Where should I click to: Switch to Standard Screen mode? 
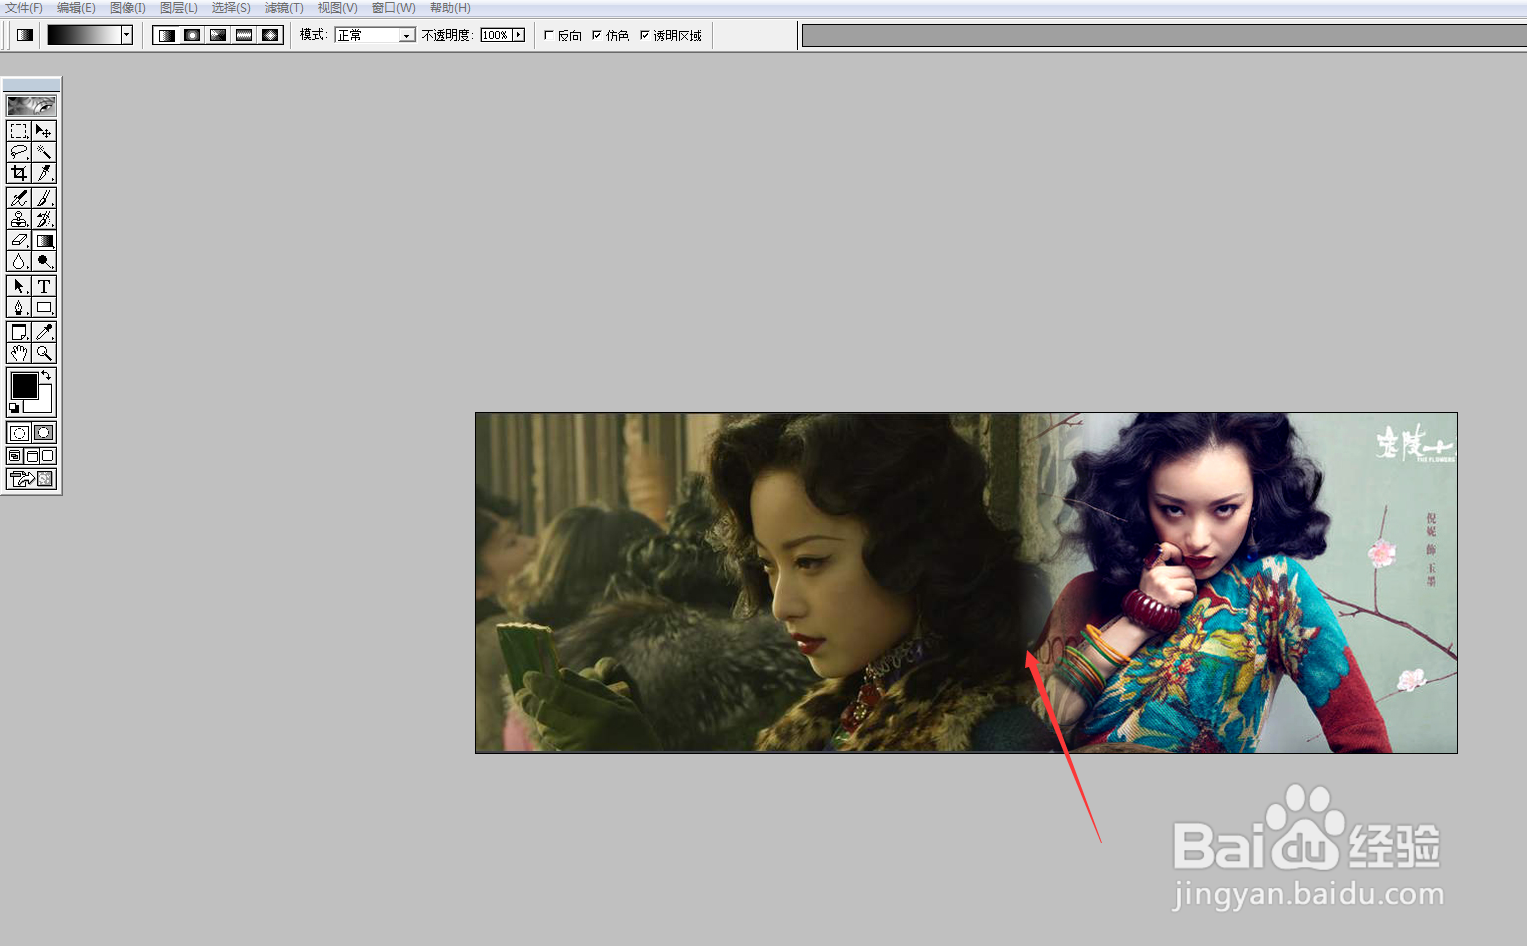(15, 456)
